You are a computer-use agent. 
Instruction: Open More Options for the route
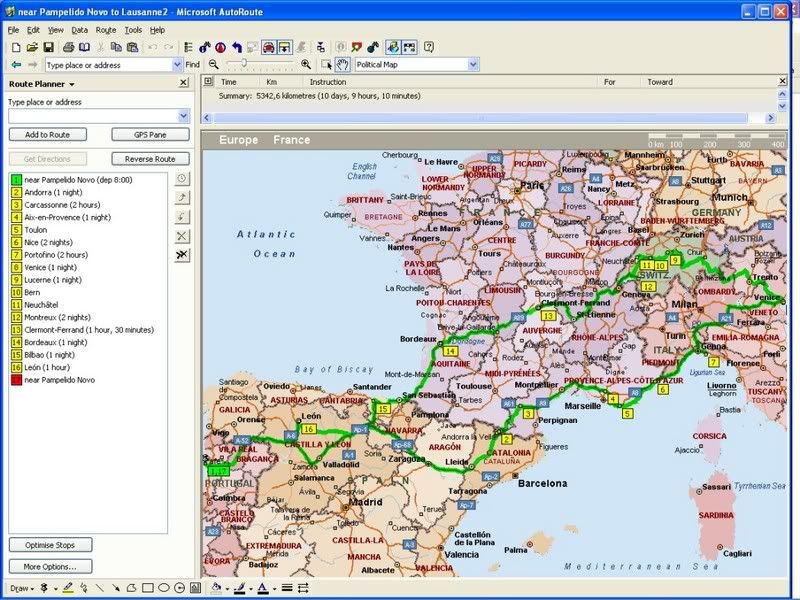[50, 566]
